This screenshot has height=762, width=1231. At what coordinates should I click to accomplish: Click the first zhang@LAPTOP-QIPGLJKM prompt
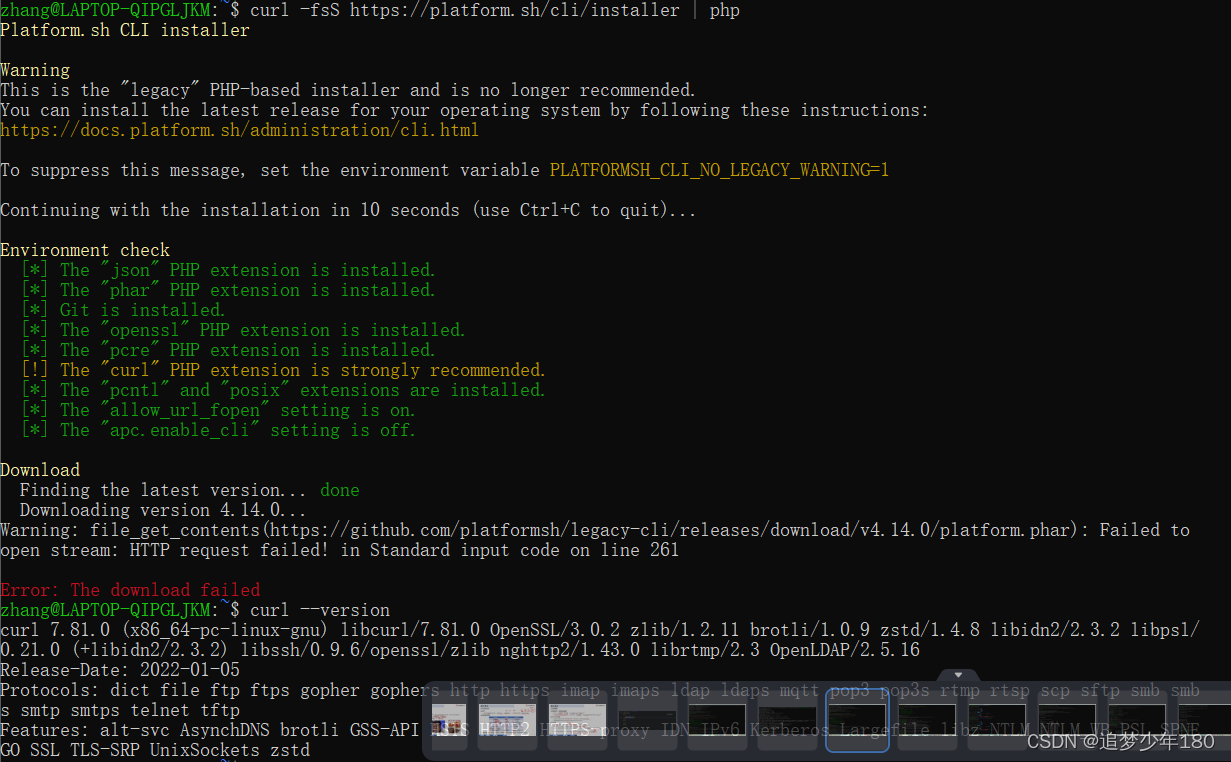[x=105, y=10]
